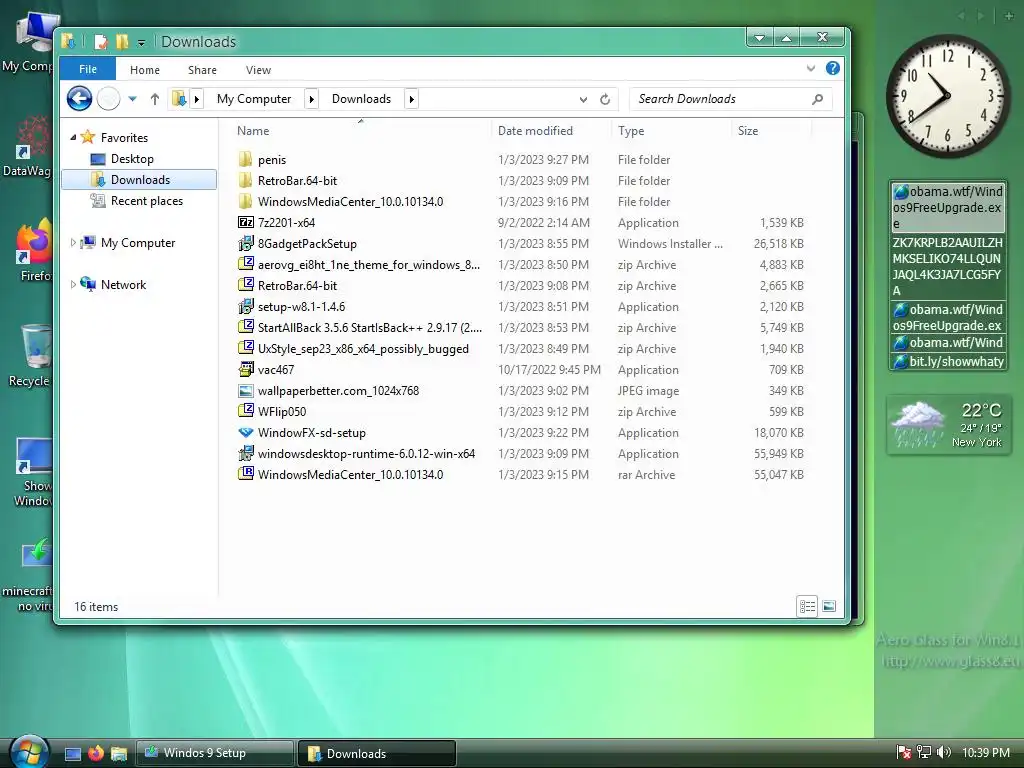
Task: Select the WindowsMediaCenter rar archive icon
Action: tap(246, 474)
